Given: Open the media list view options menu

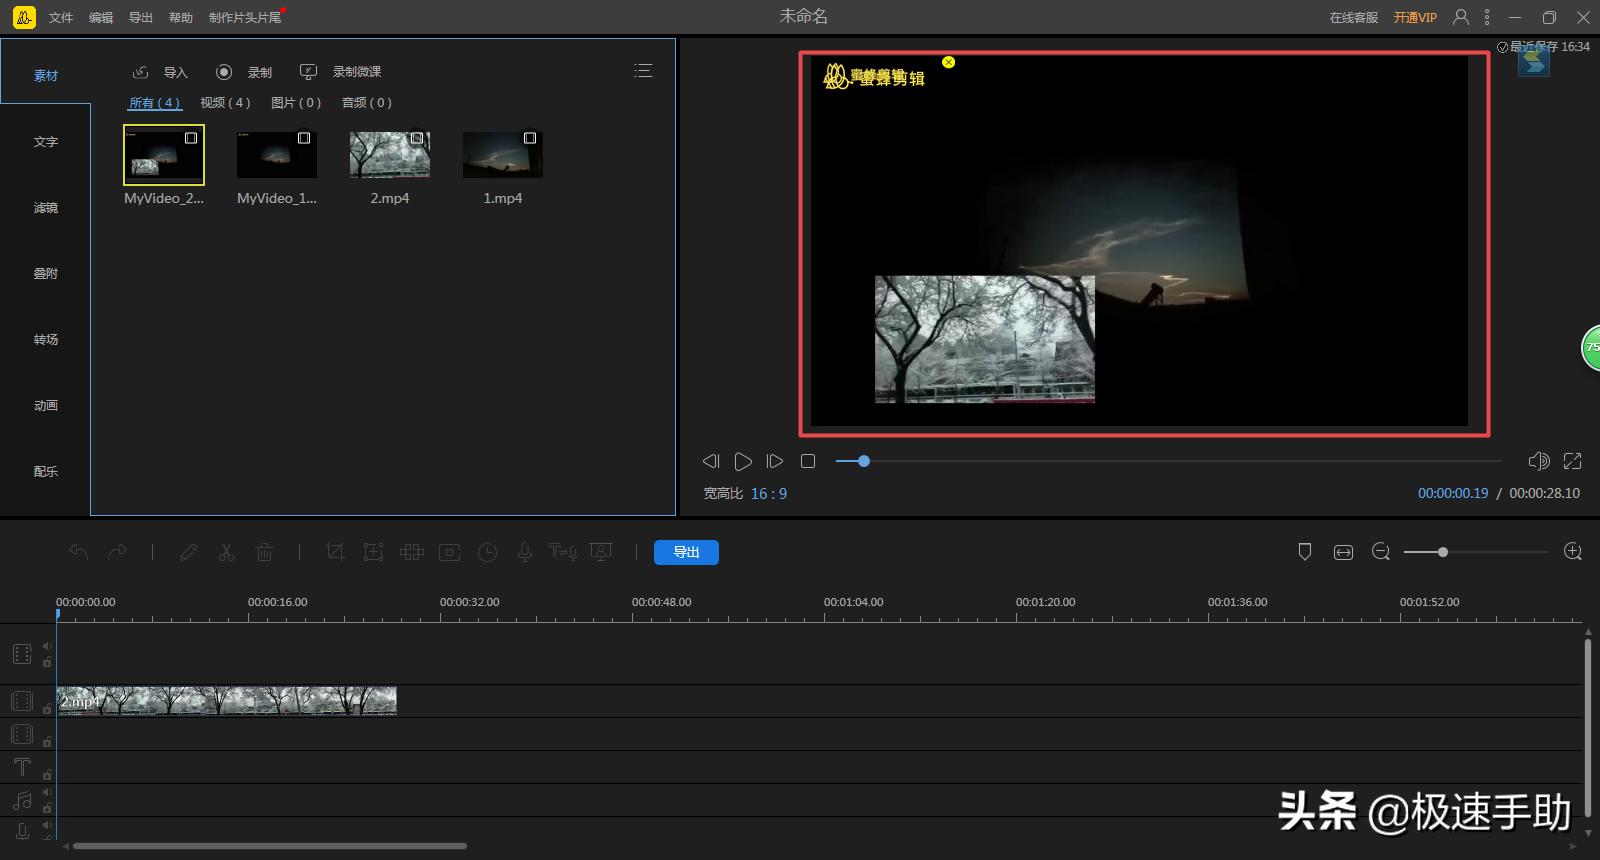Looking at the screenshot, I should click(643, 71).
